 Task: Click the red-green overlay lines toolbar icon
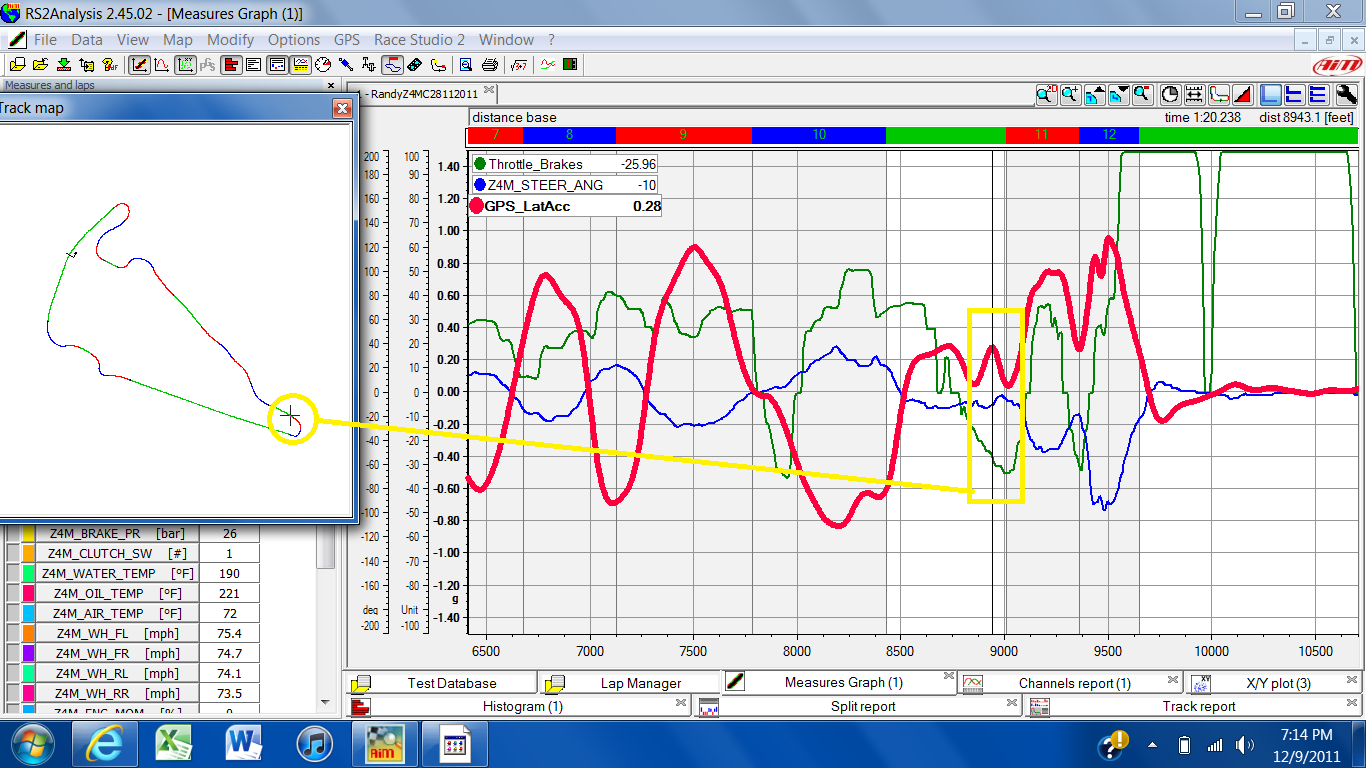click(547, 65)
